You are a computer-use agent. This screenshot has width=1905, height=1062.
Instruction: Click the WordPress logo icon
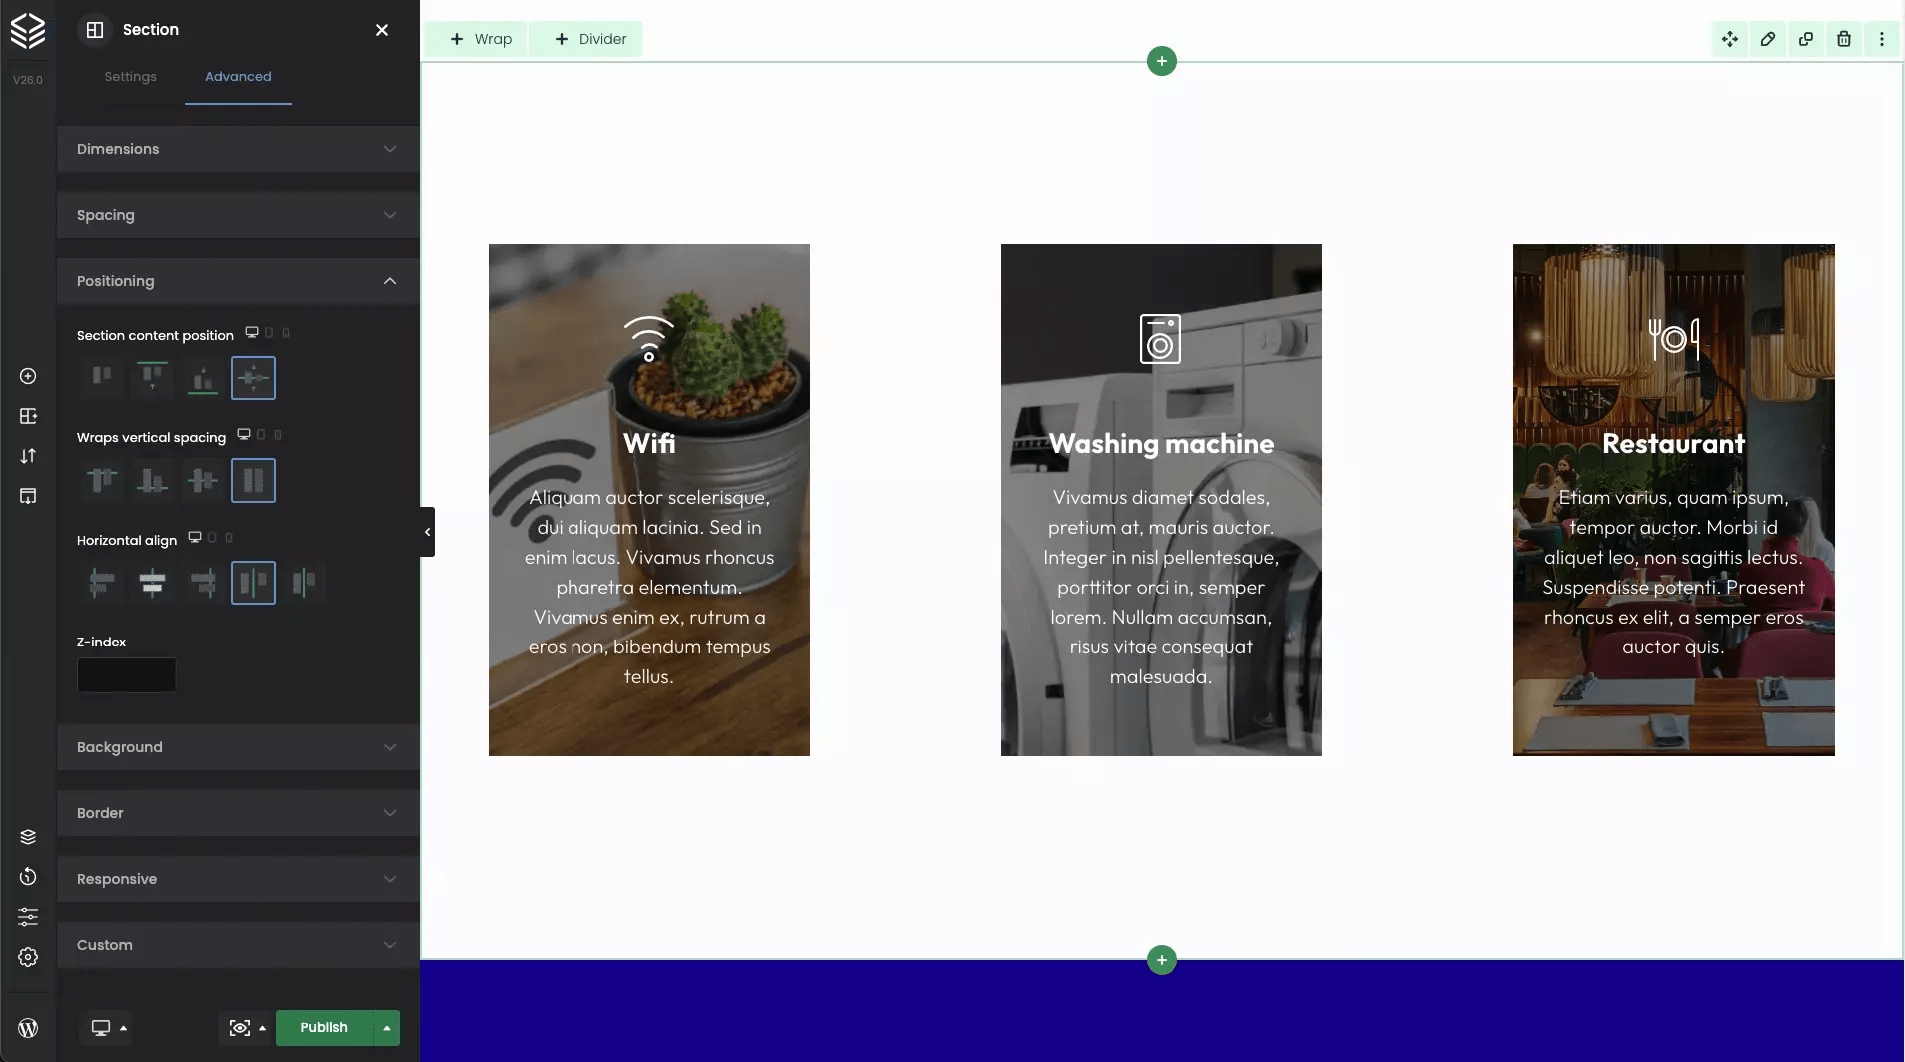point(28,1028)
